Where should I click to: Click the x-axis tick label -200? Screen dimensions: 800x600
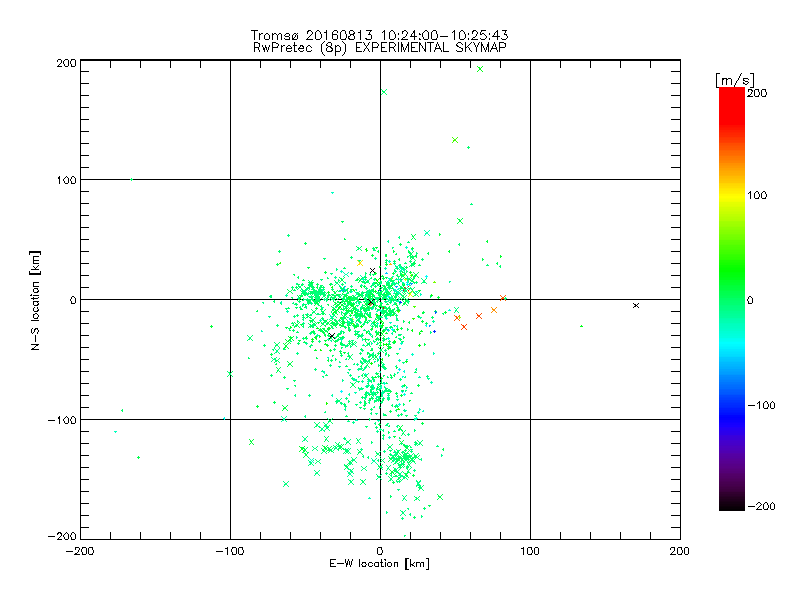(x=80, y=552)
